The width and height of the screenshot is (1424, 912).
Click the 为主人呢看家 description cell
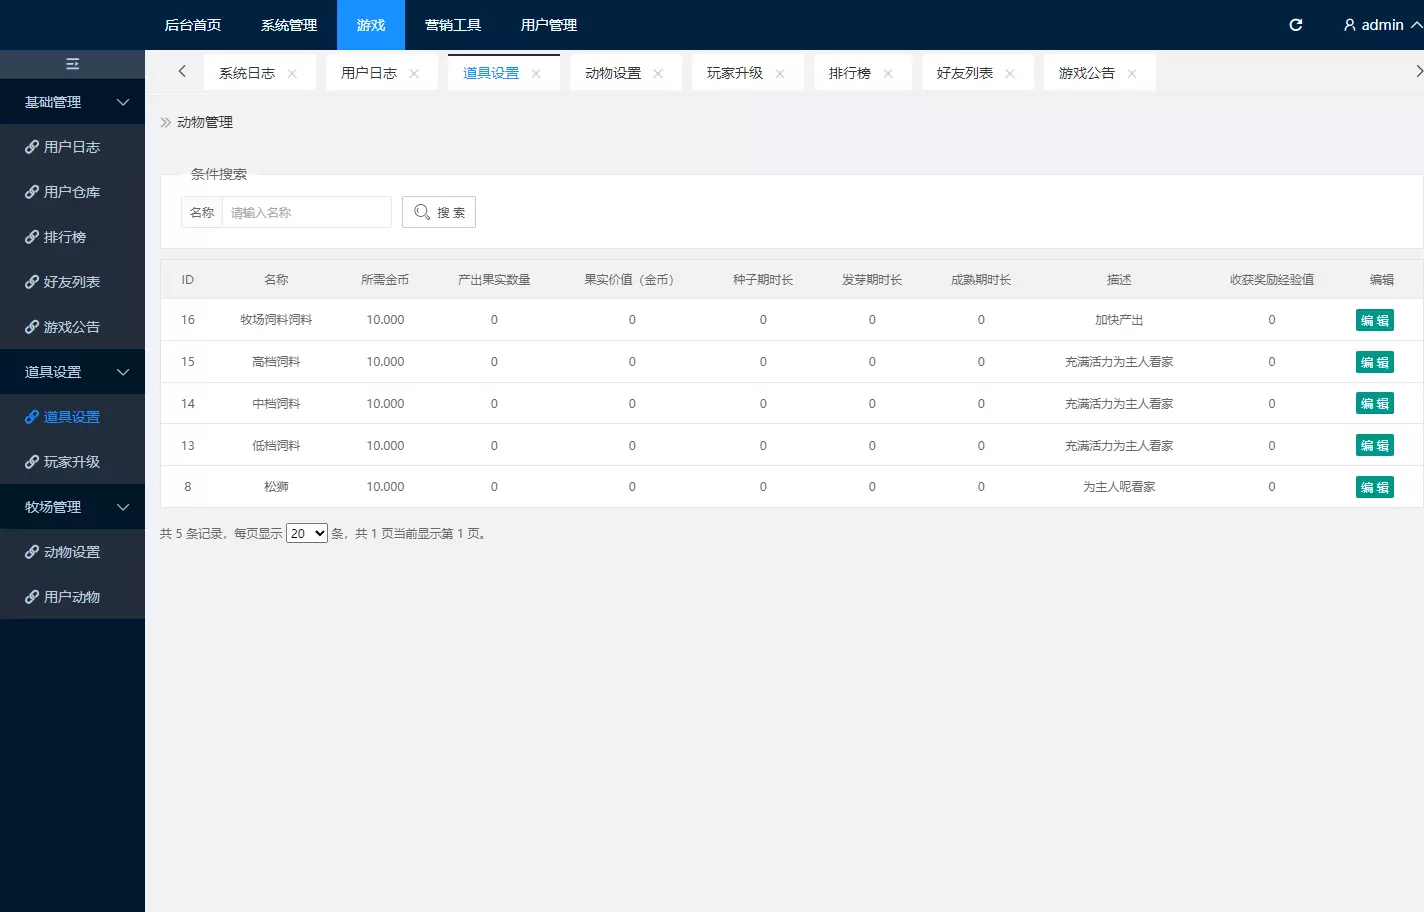coord(1119,487)
